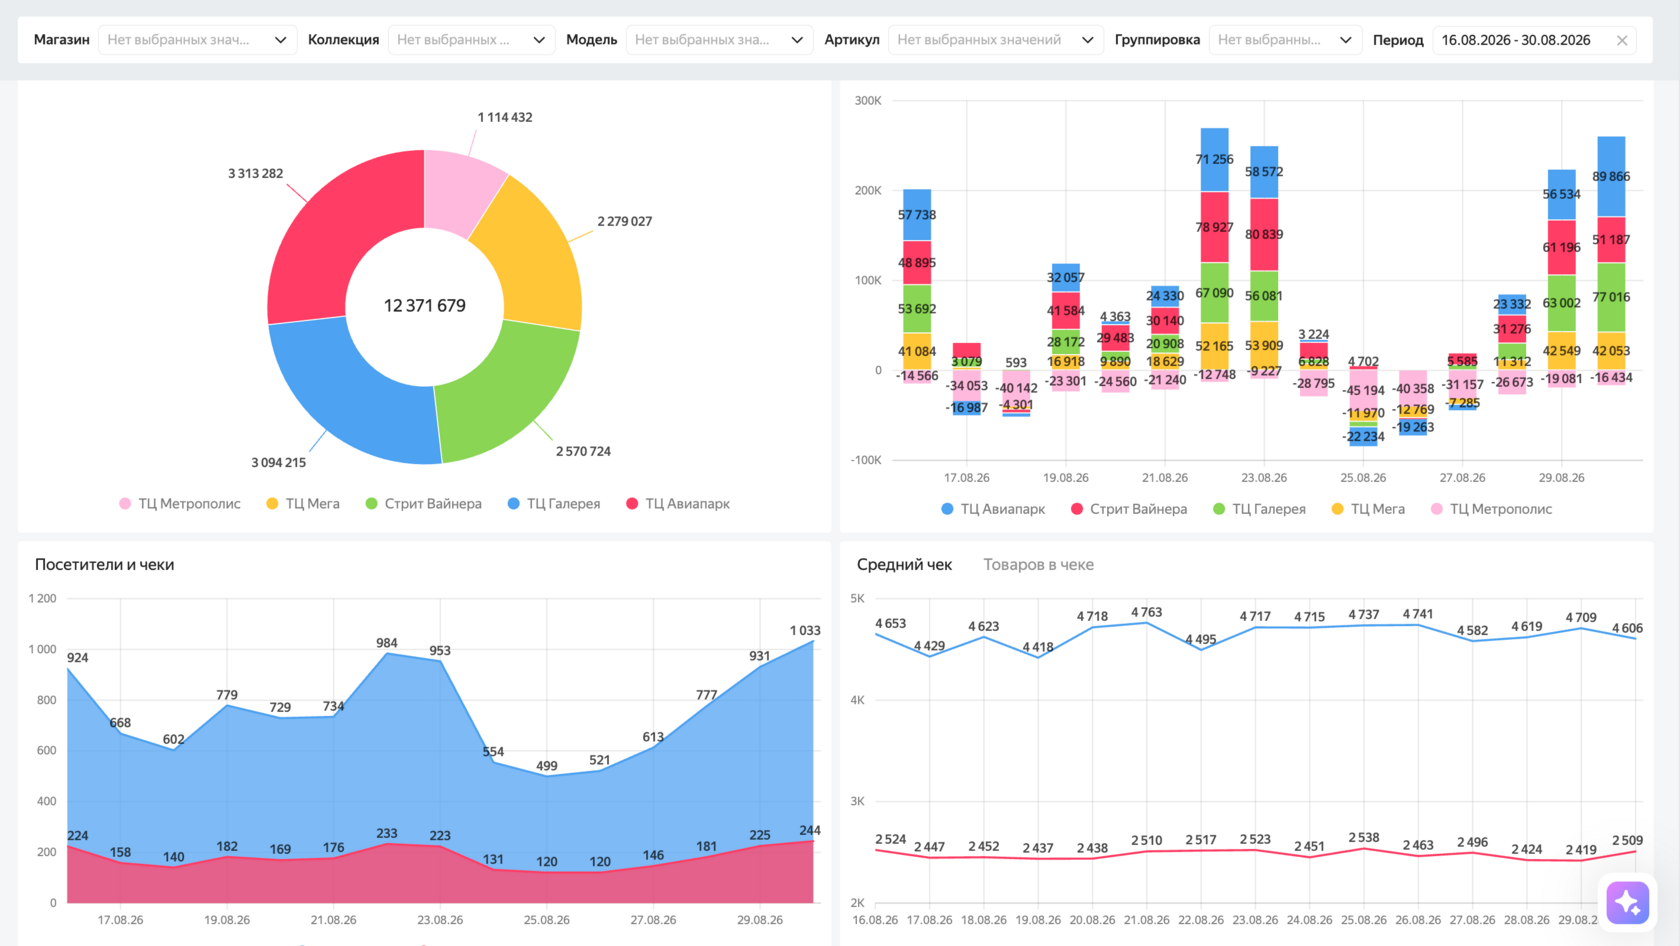Image resolution: width=1680 pixels, height=946 pixels.
Task: Select the Средний чек tab
Action: pos(904,564)
